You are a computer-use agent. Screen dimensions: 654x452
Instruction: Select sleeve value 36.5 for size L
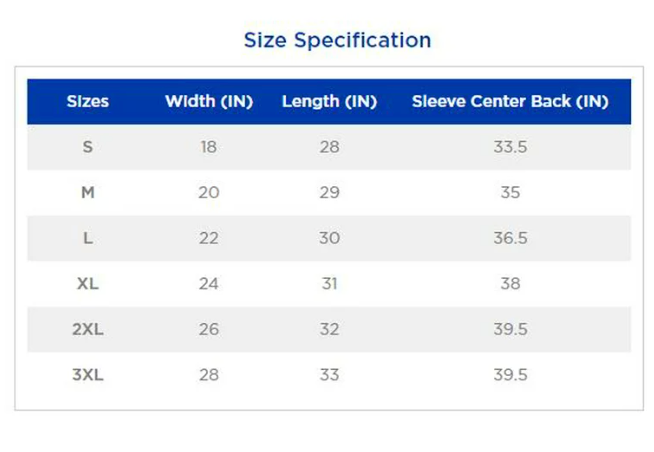tap(510, 238)
